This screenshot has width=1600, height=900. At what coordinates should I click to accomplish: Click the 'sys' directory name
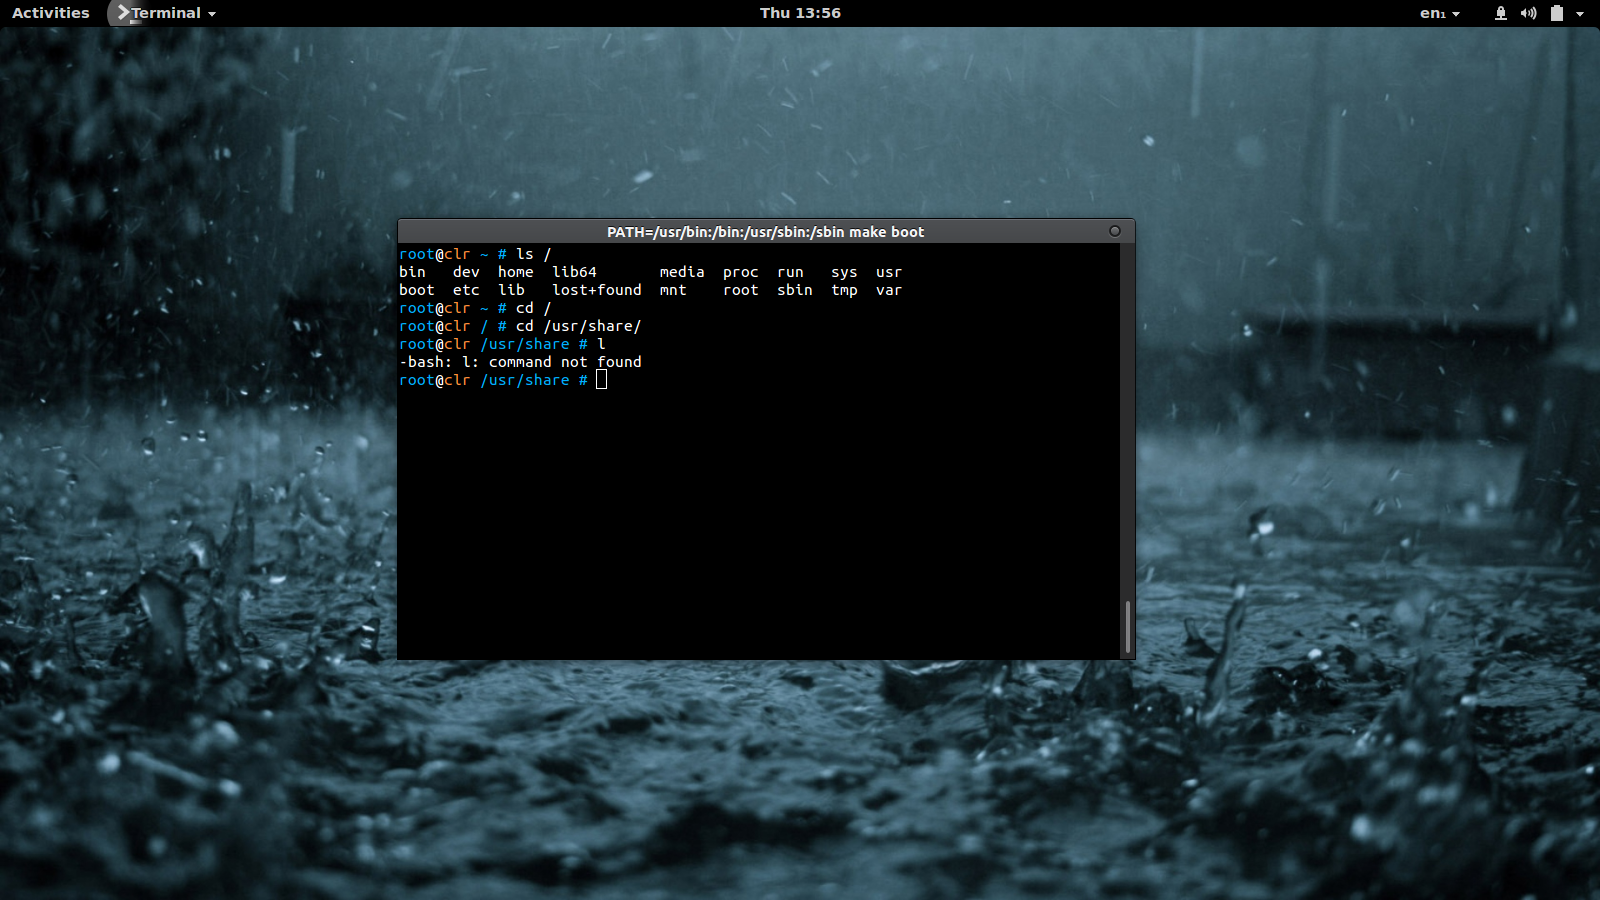coord(844,272)
